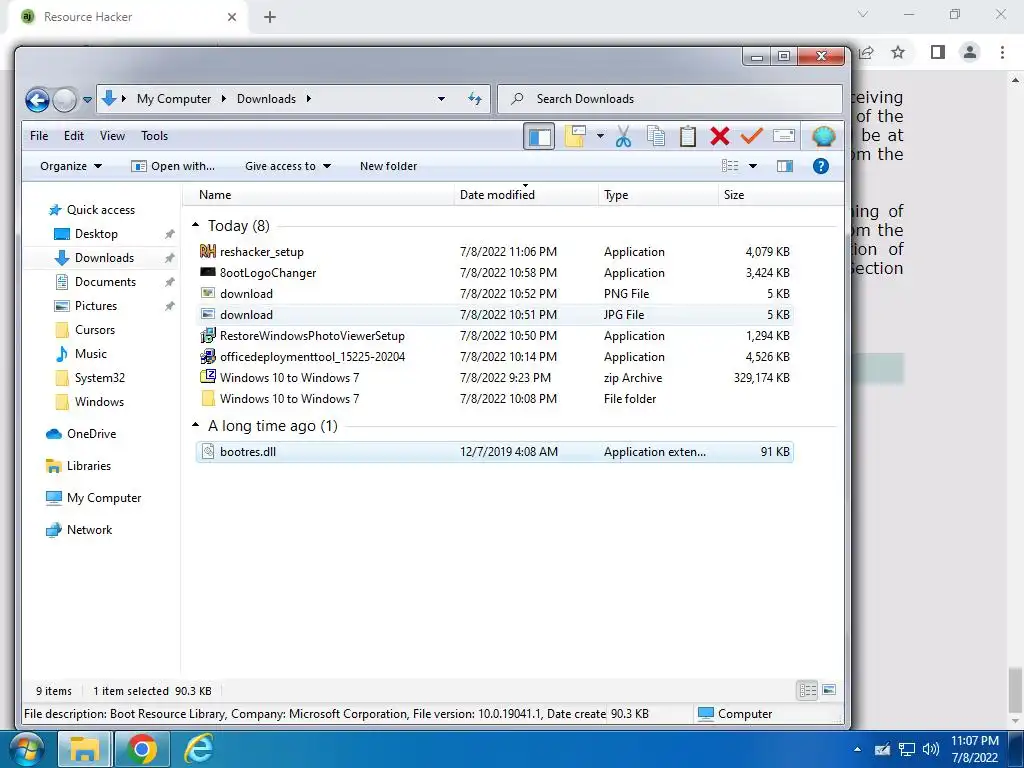Select the download JPG file
Screen dimensions: 1024x768
click(495, 314)
